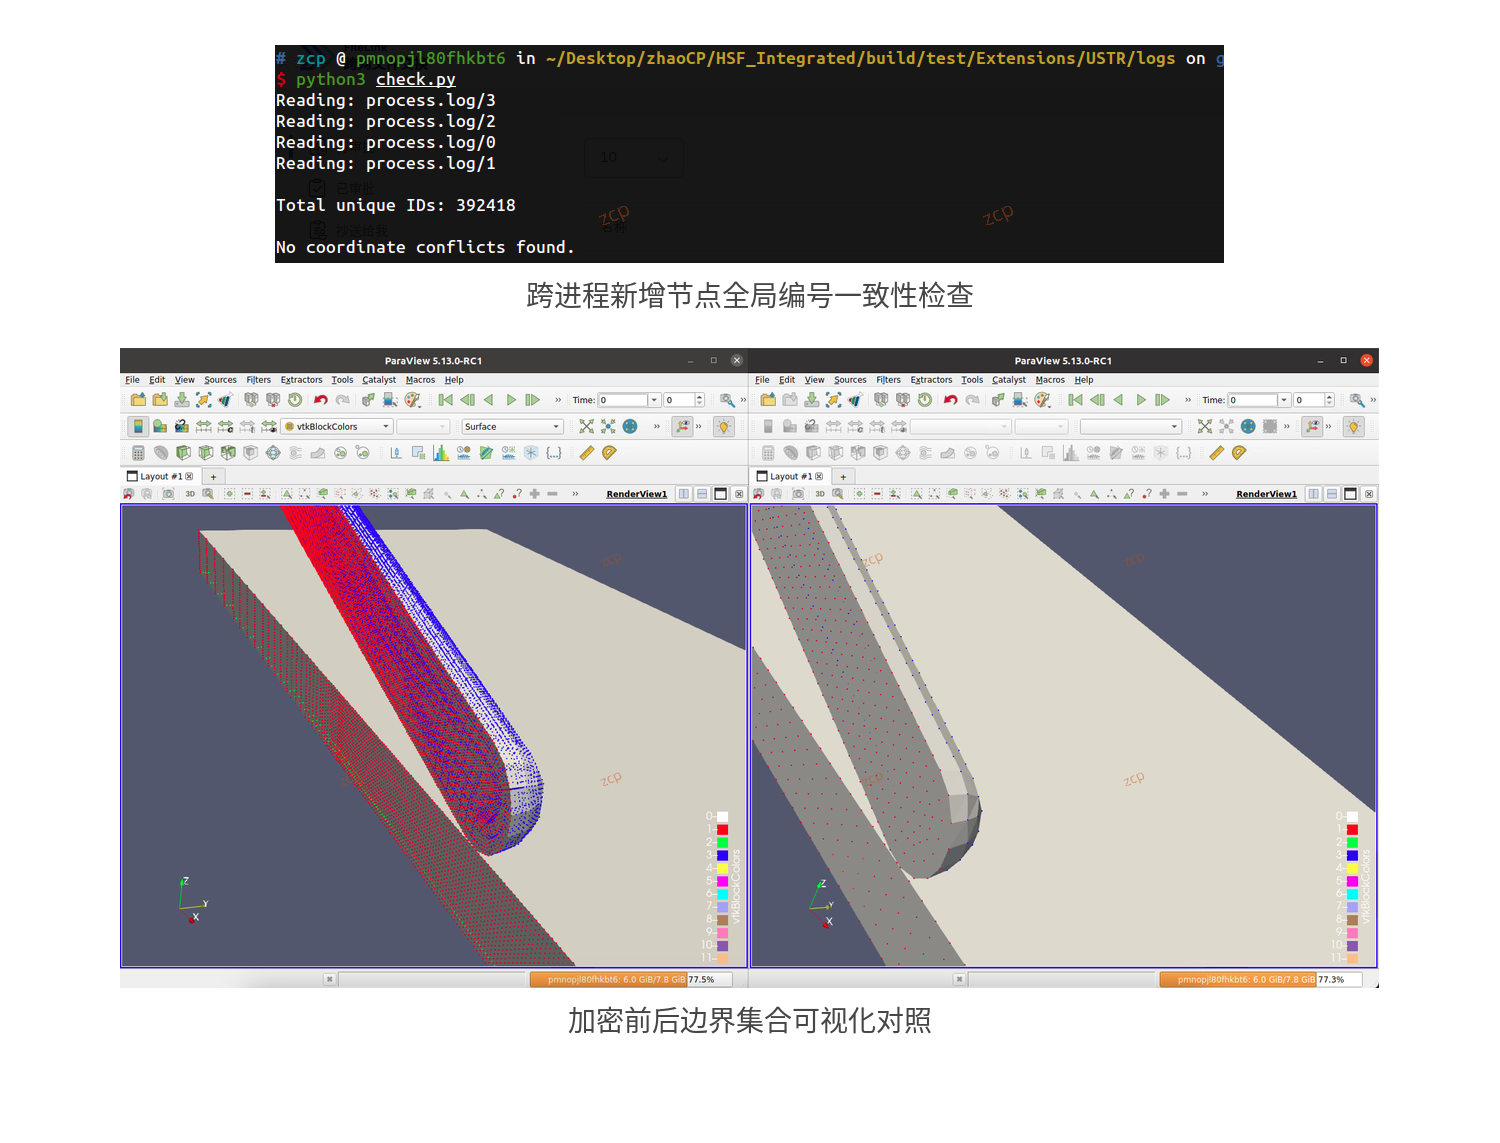Toggle light kit bulb in left ParaView
This screenshot has width=1500, height=1143.
(x=724, y=426)
